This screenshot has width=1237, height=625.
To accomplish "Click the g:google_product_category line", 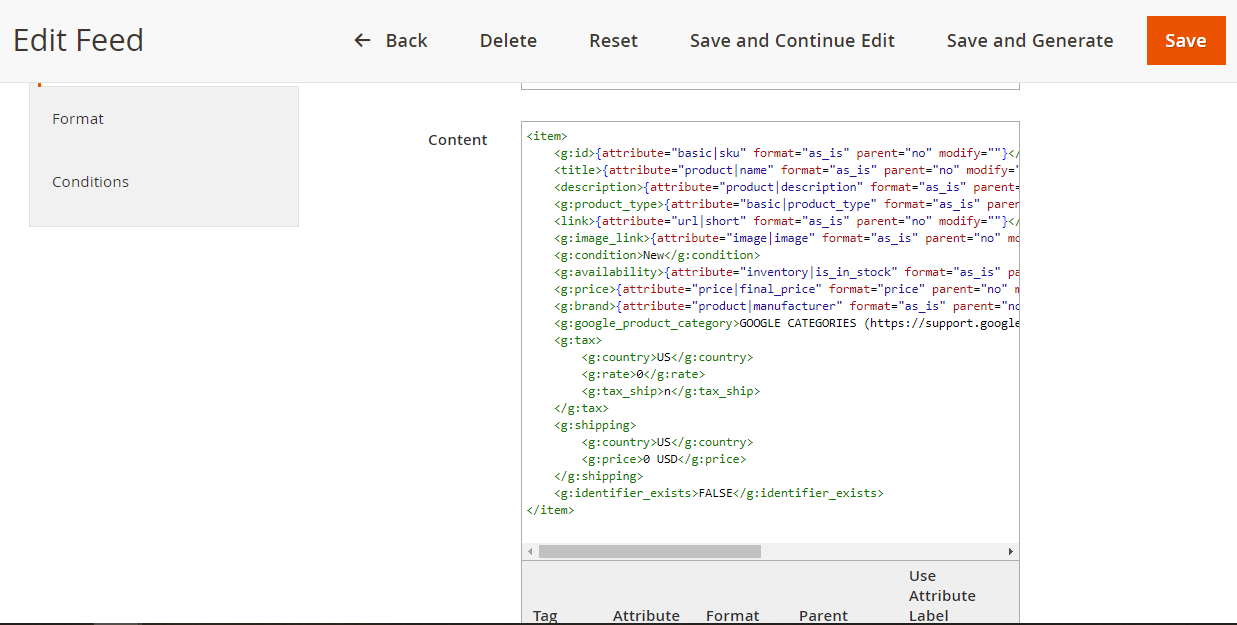I will point(780,323).
